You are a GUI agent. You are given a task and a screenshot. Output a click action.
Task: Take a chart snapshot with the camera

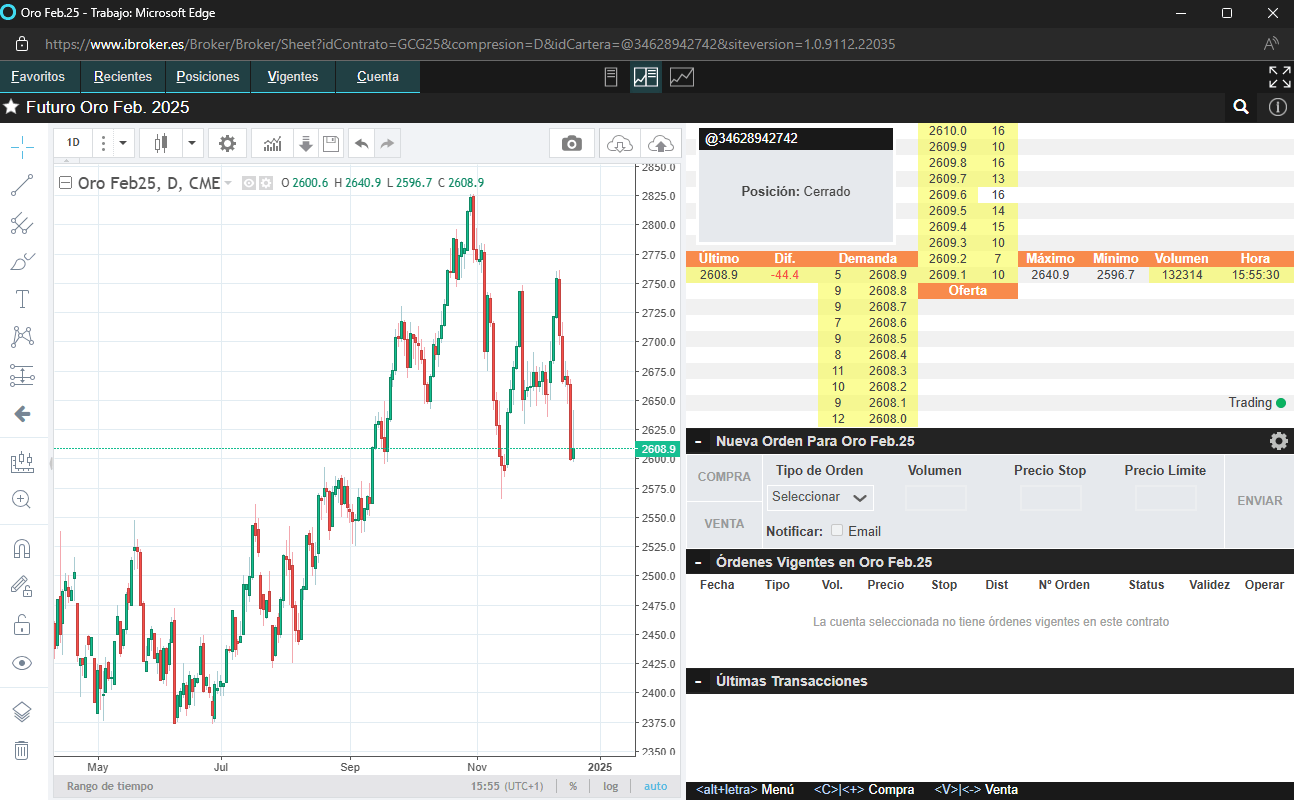[571, 143]
